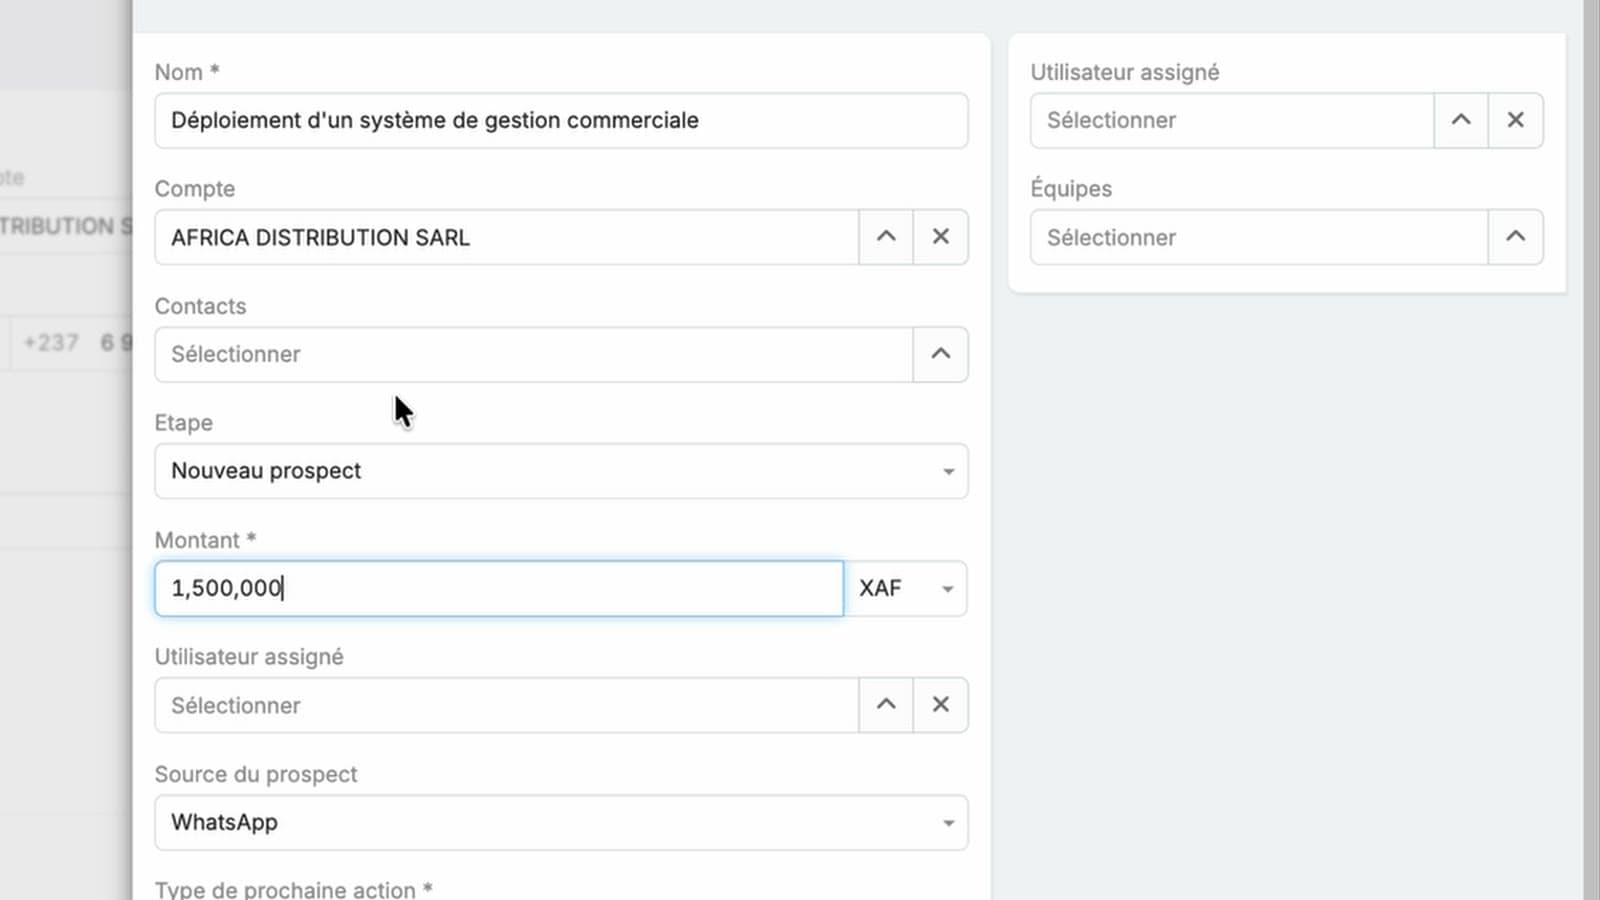Expand the Etape dropdown showing Nouveau prospect
Screen dimensions: 1600x900
click(561, 471)
